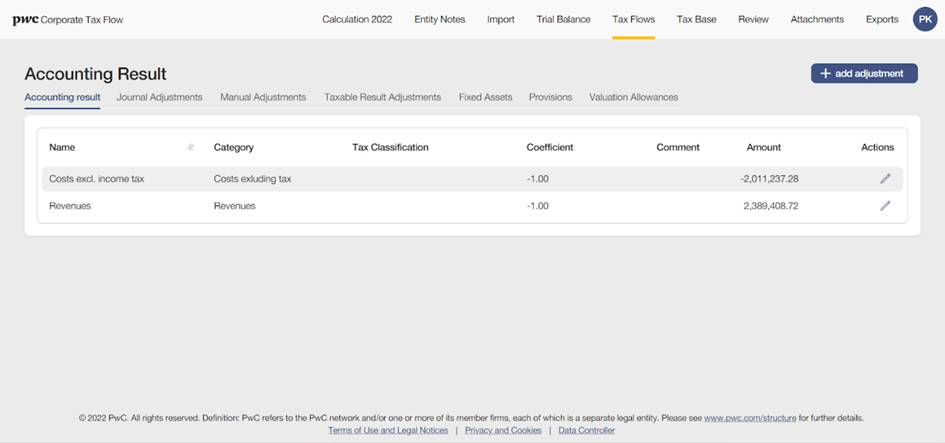Image resolution: width=945 pixels, height=443 pixels.
Task: Follow the Privacy and Cookies link
Action: tap(503, 430)
